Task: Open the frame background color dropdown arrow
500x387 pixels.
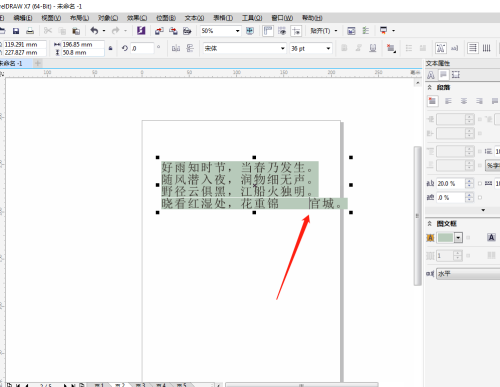Action: [x=458, y=238]
